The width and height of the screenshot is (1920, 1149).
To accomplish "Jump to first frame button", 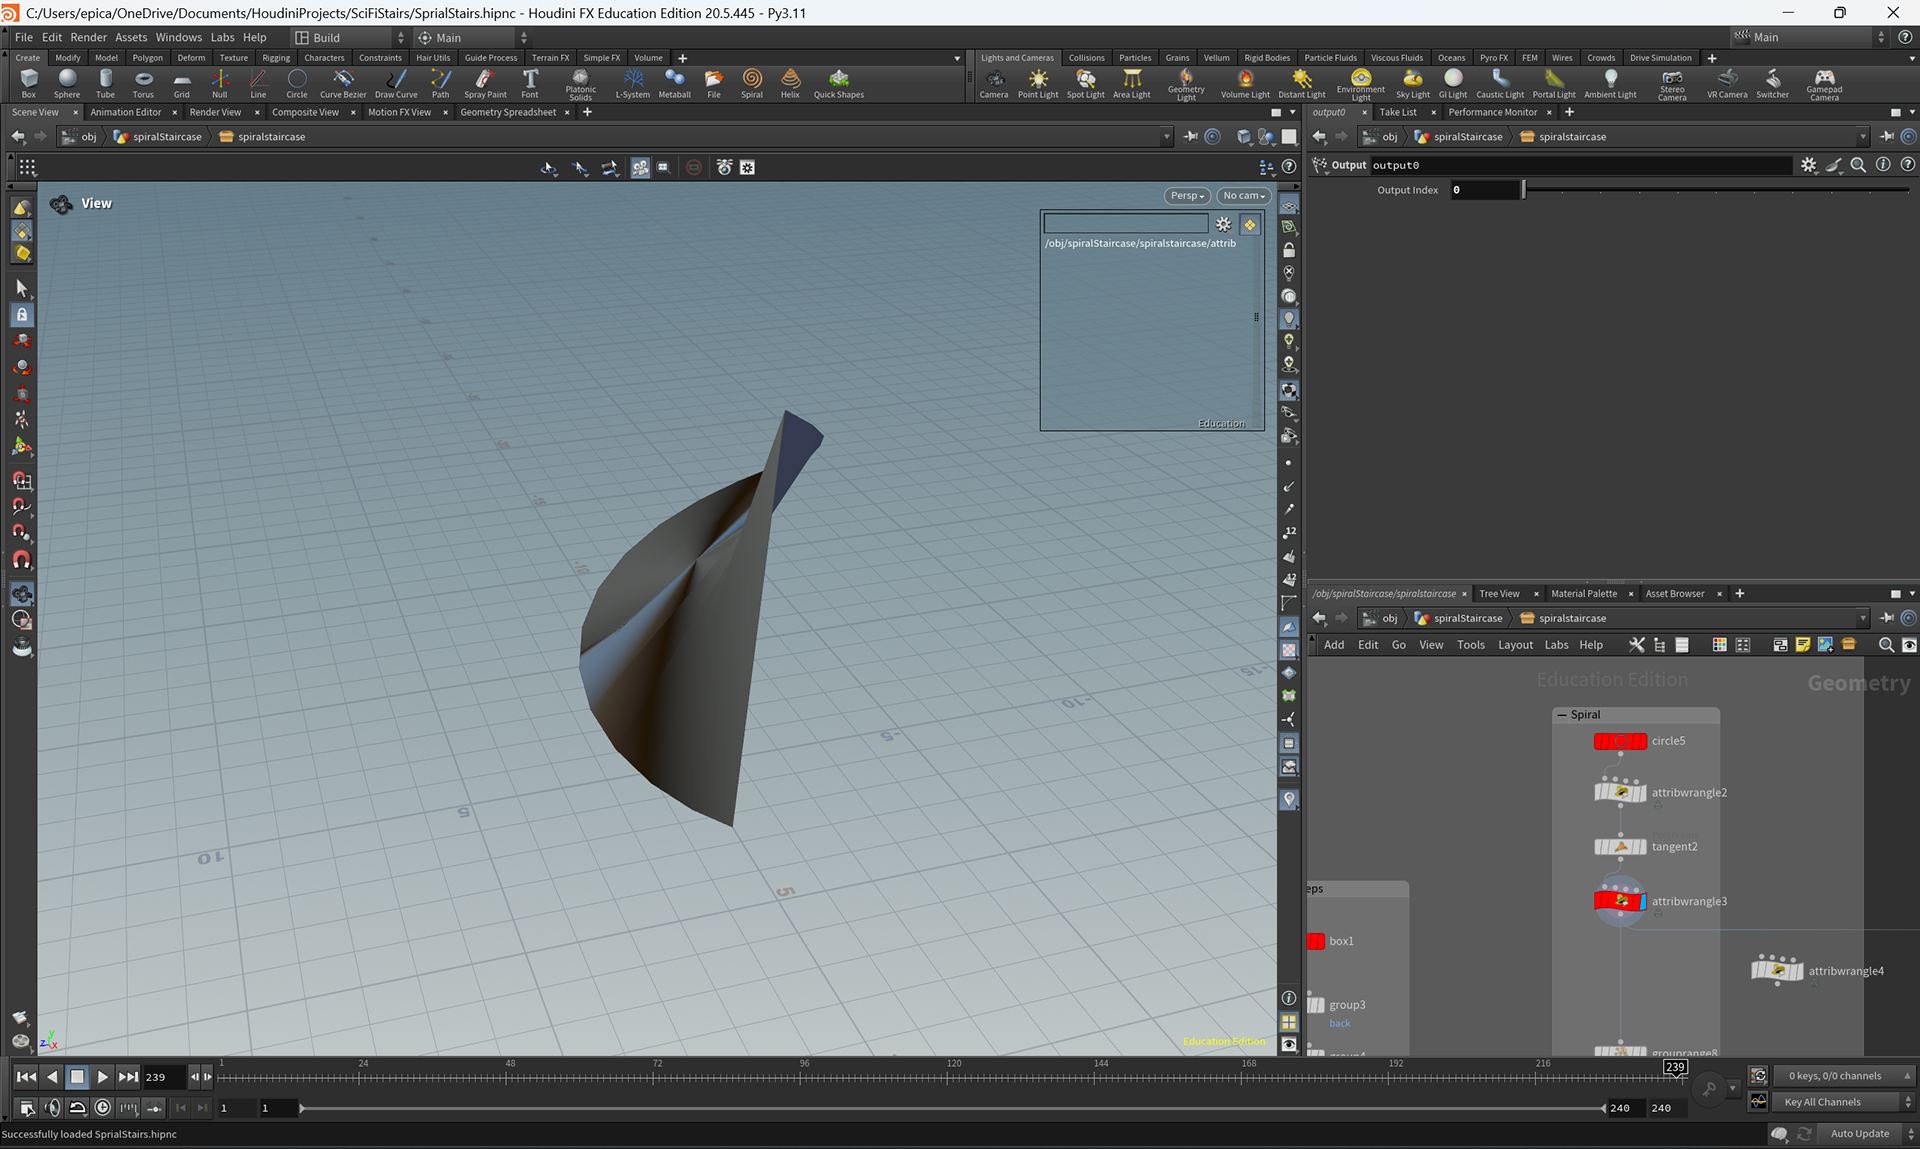I will pyautogui.click(x=26, y=1077).
